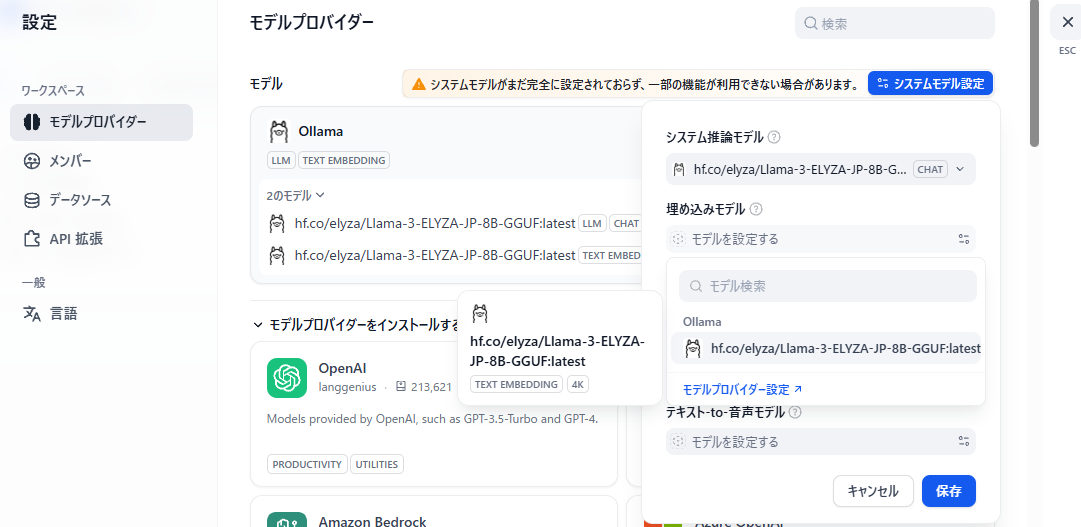Open the モデルプロバイダー設定 link
Screen dimensions: 1081x527
(x=742, y=390)
